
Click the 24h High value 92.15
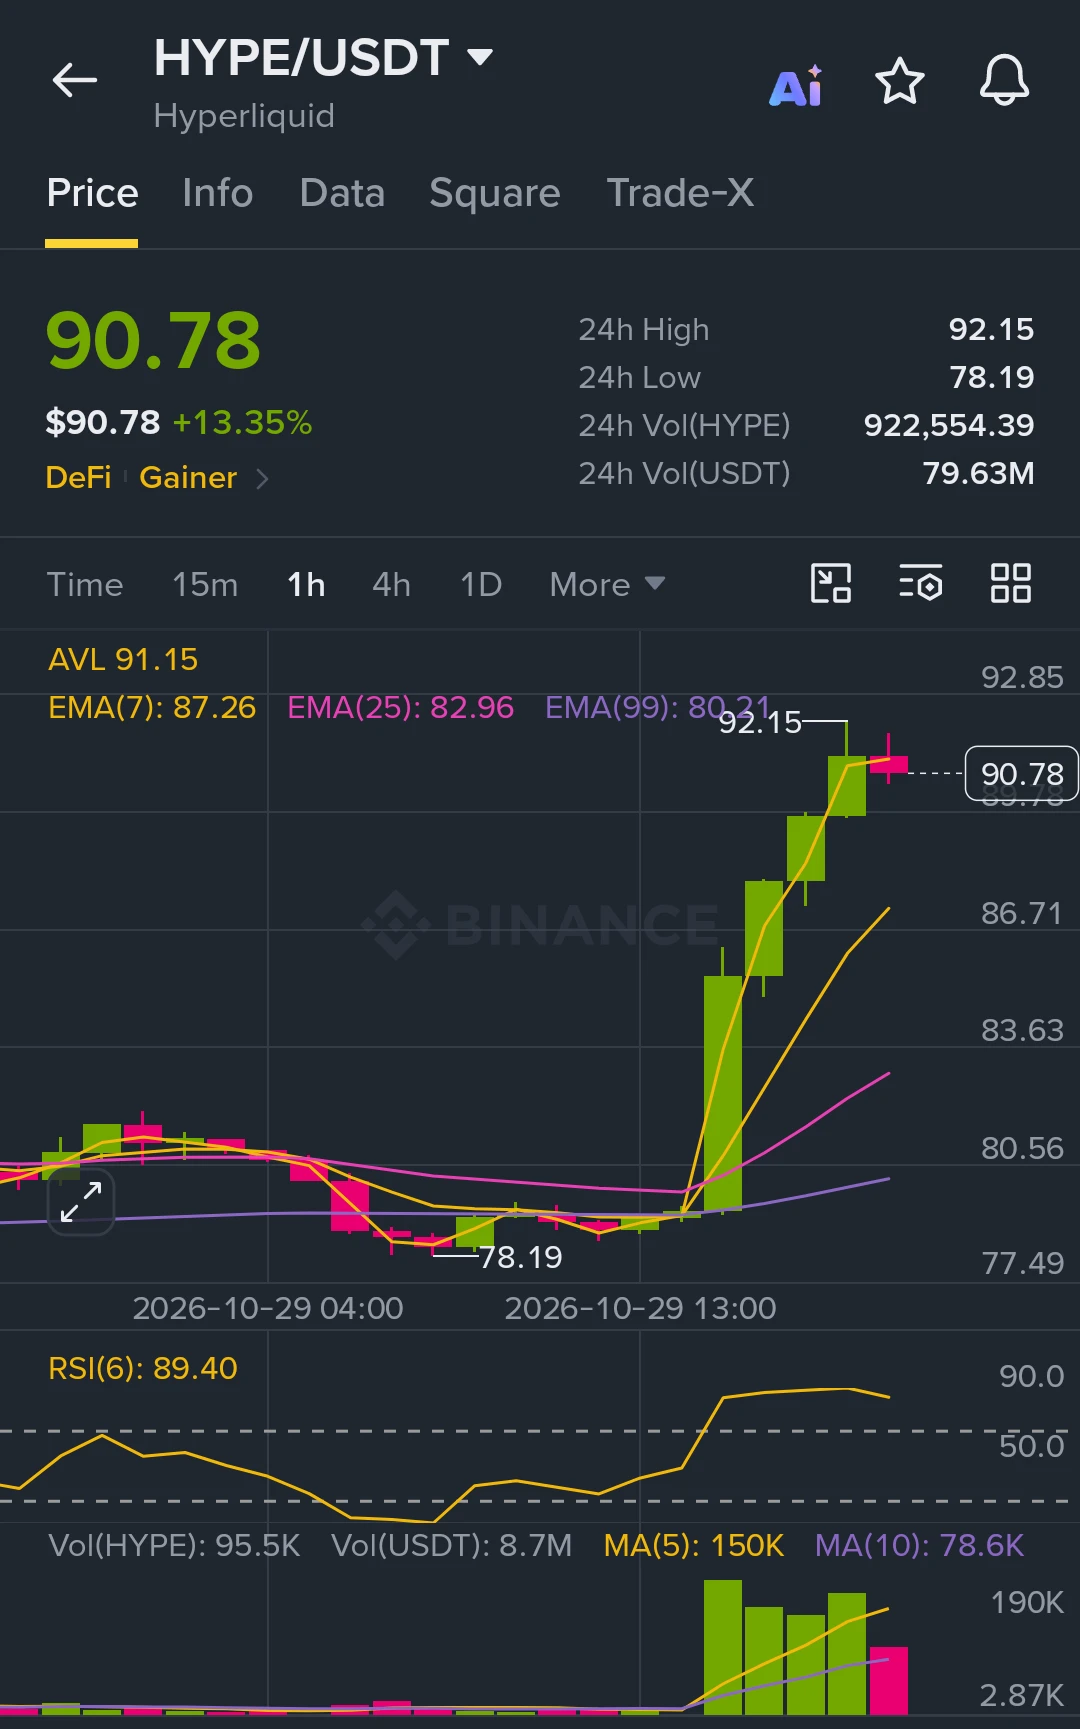click(991, 330)
